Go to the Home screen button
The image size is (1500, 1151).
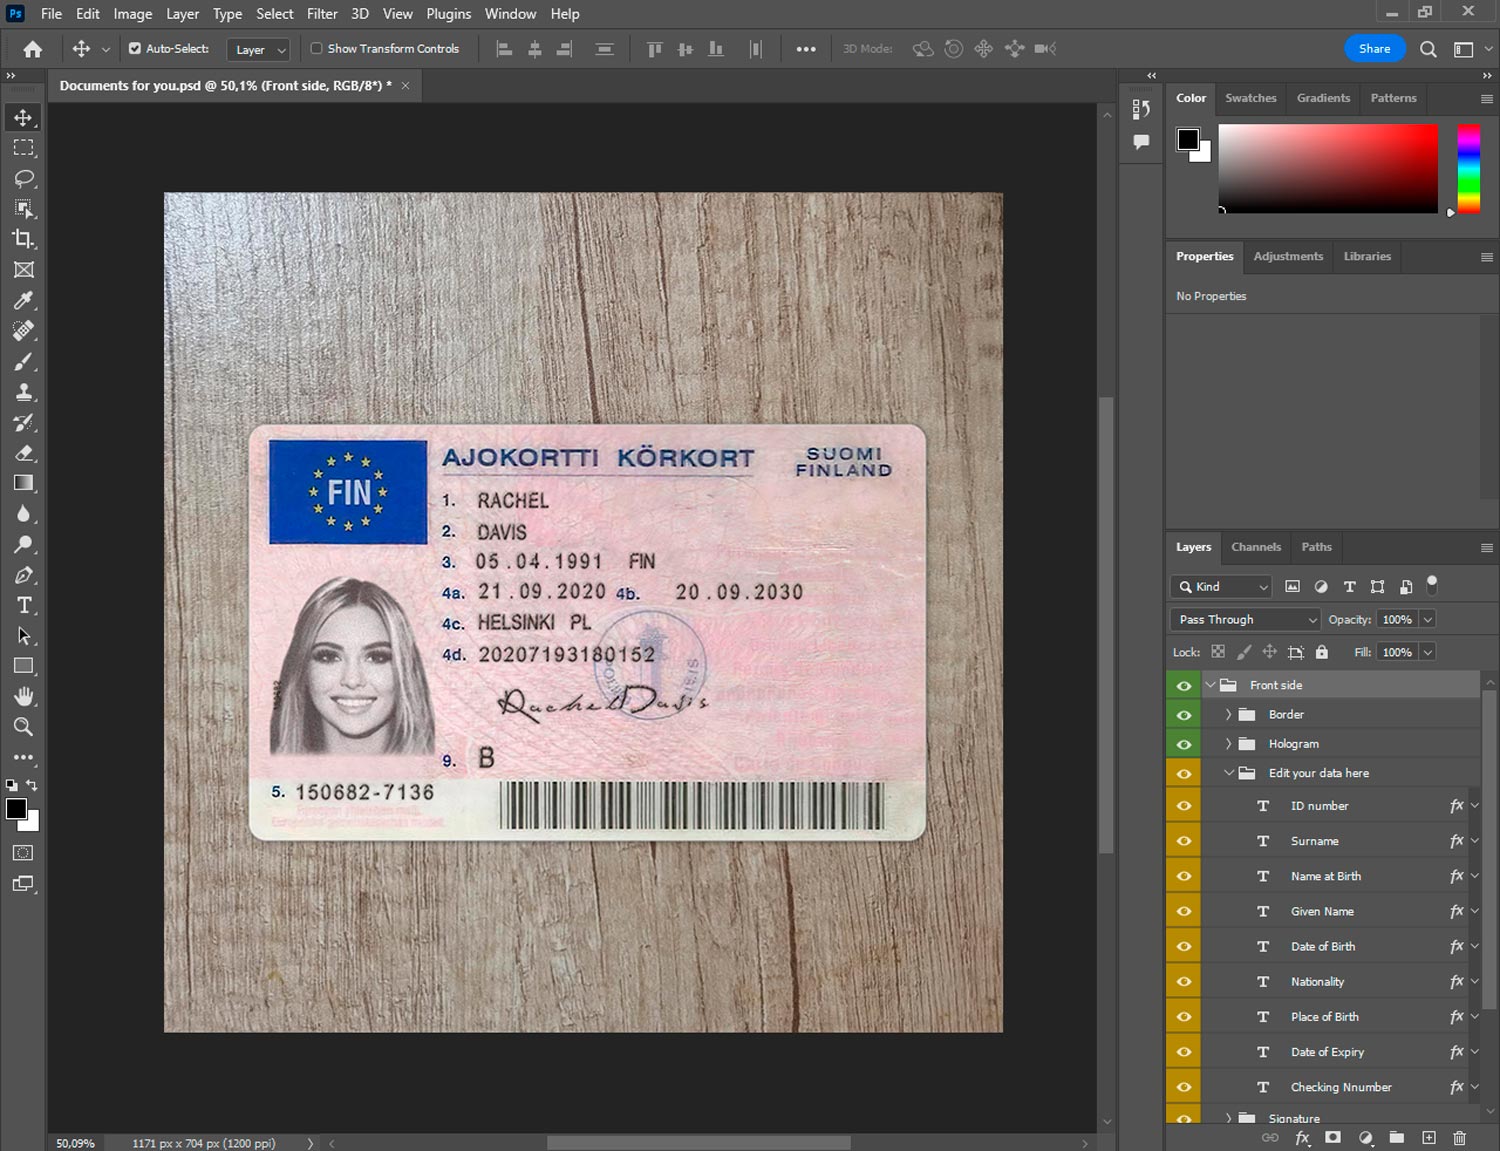point(33,49)
